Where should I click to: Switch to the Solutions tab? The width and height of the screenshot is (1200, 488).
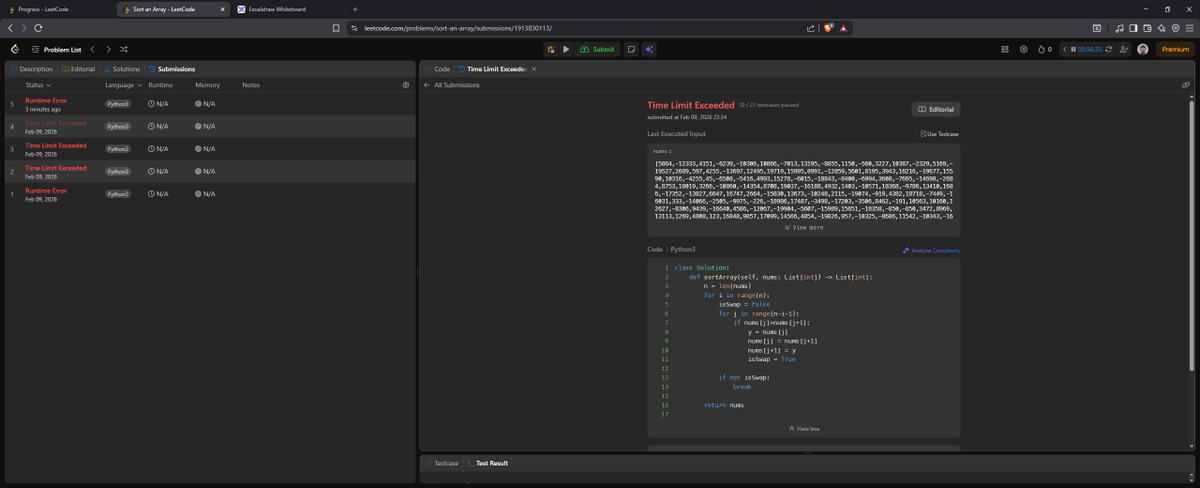coord(122,69)
